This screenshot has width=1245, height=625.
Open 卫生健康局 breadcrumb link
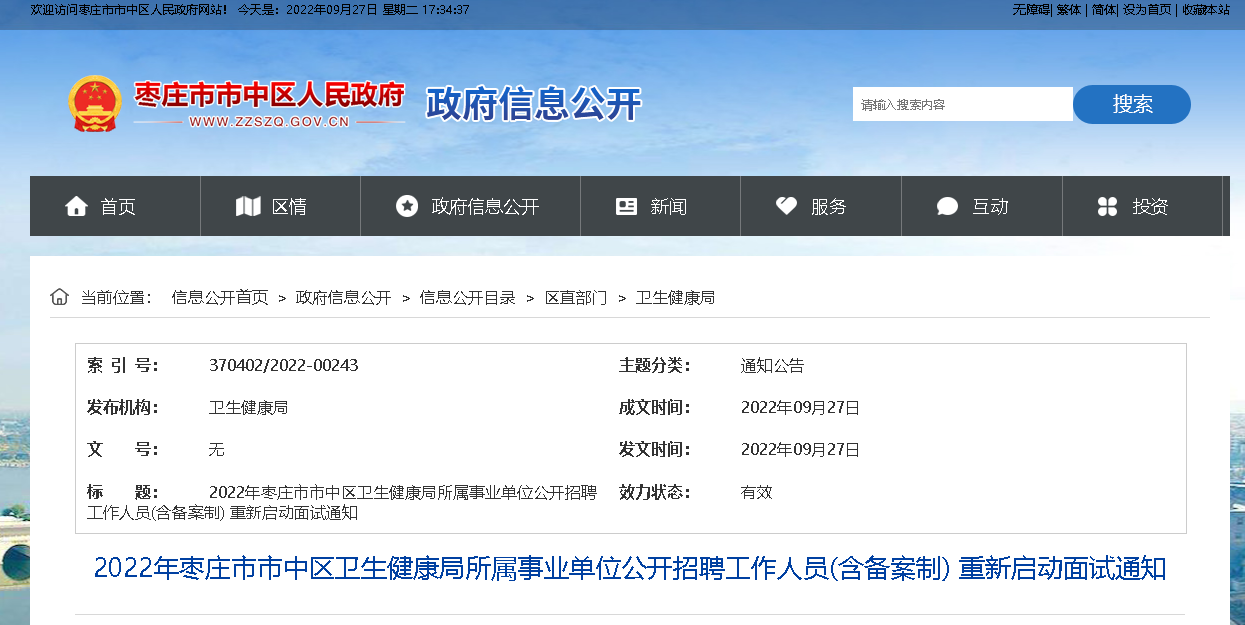[x=675, y=298]
